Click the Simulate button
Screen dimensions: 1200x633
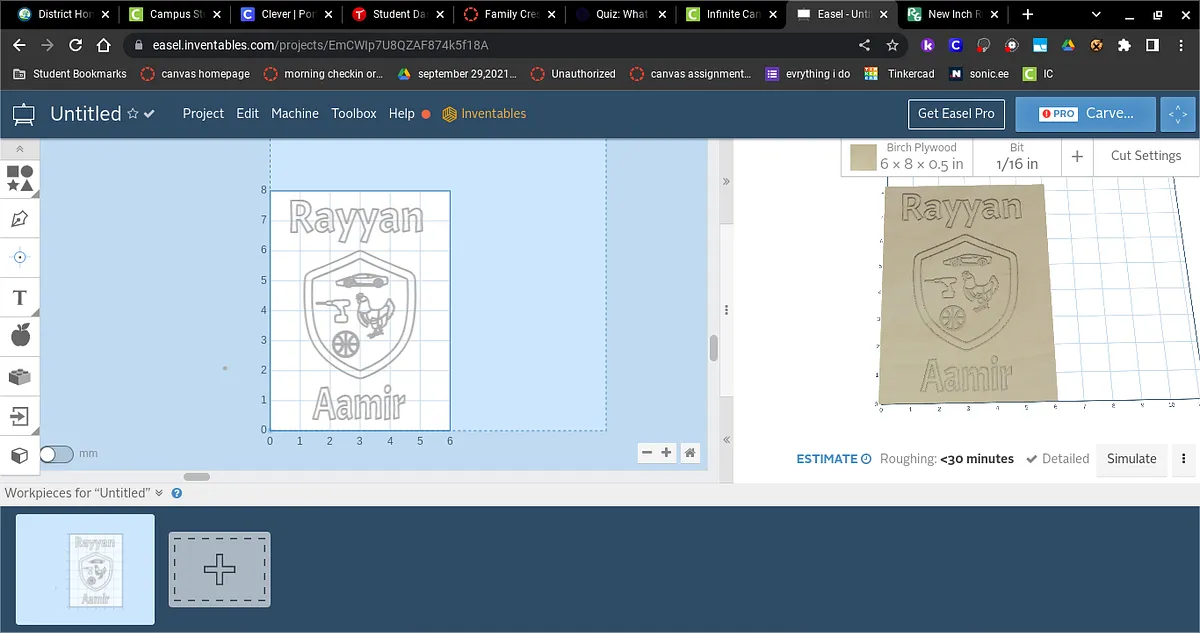pyautogui.click(x=1131, y=459)
